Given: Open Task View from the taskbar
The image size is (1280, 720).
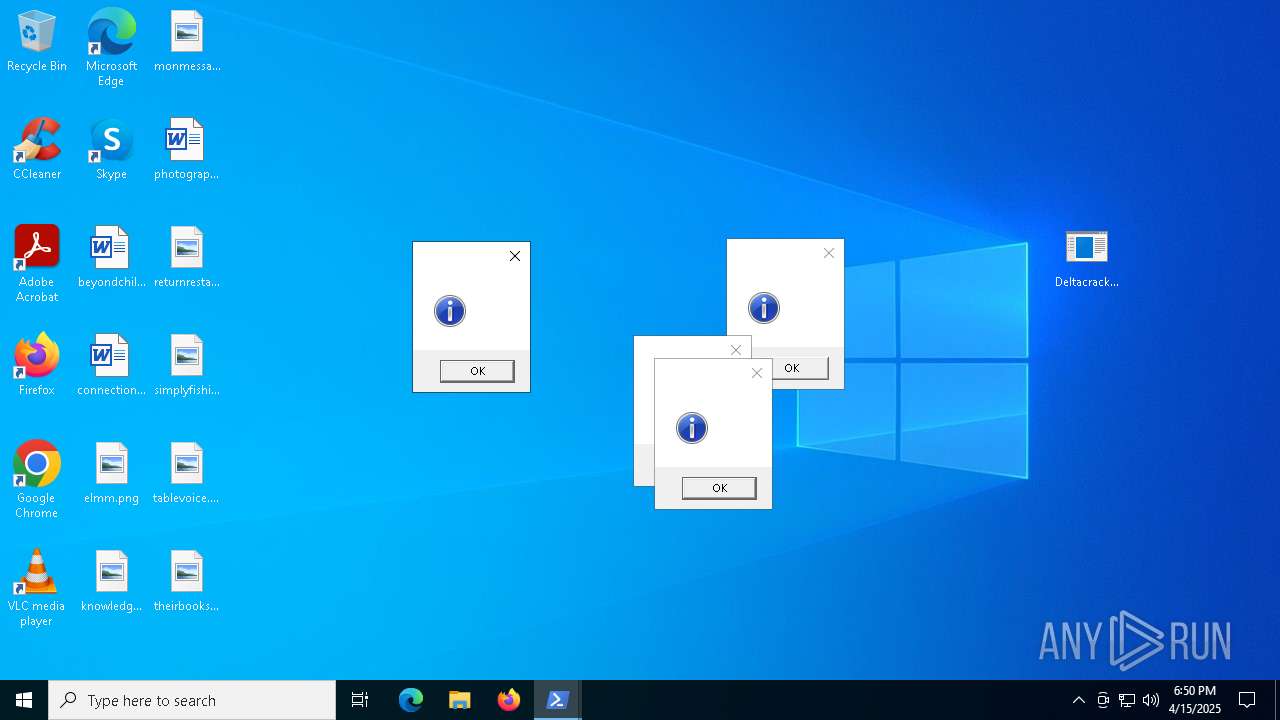Looking at the screenshot, I should tap(360, 700).
